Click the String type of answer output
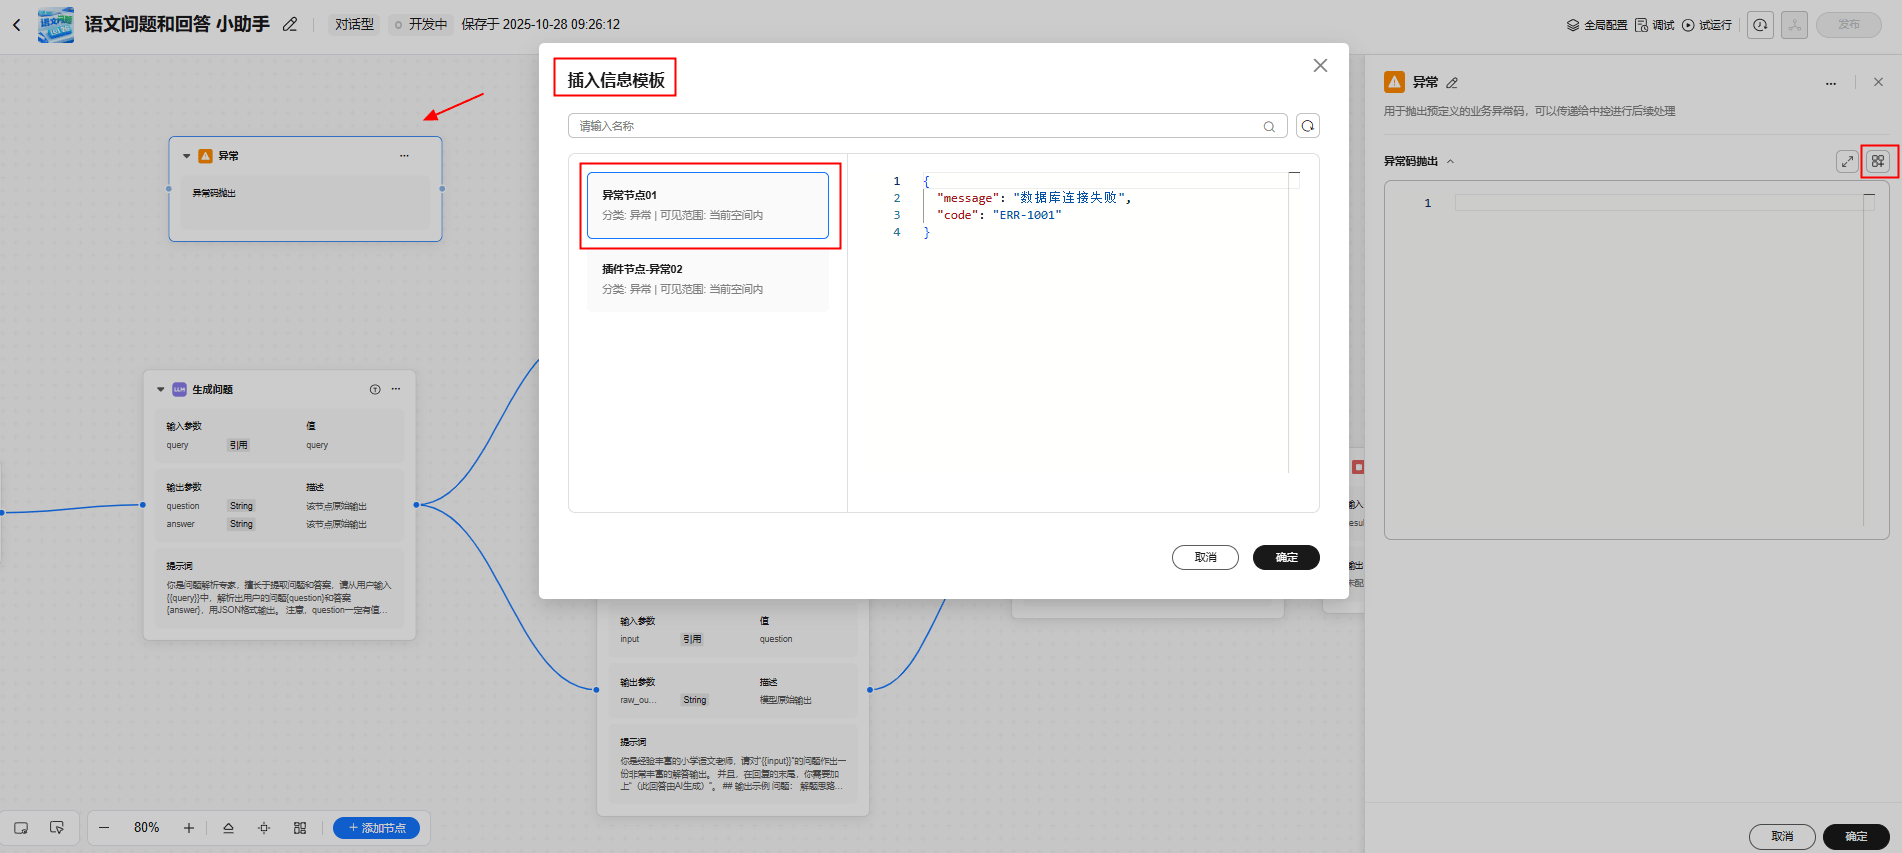This screenshot has height=853, width=1902. 241,524
